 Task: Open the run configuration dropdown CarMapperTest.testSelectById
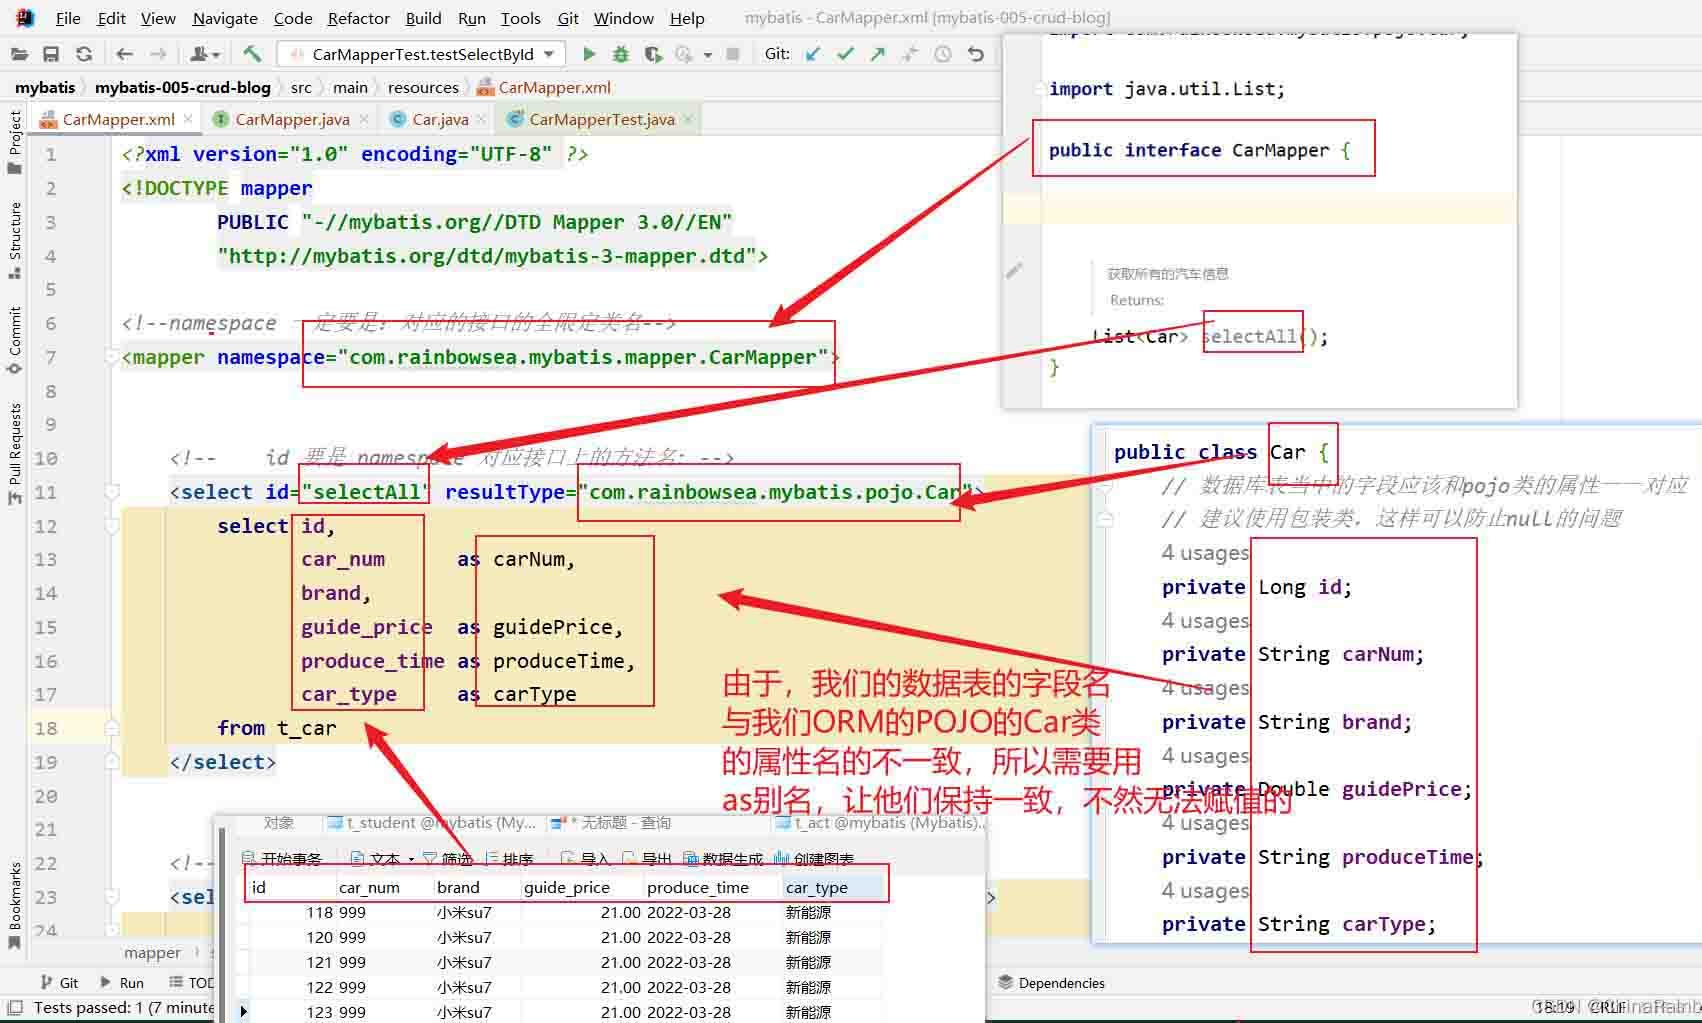pyautogui.click(x=422, y=54)
